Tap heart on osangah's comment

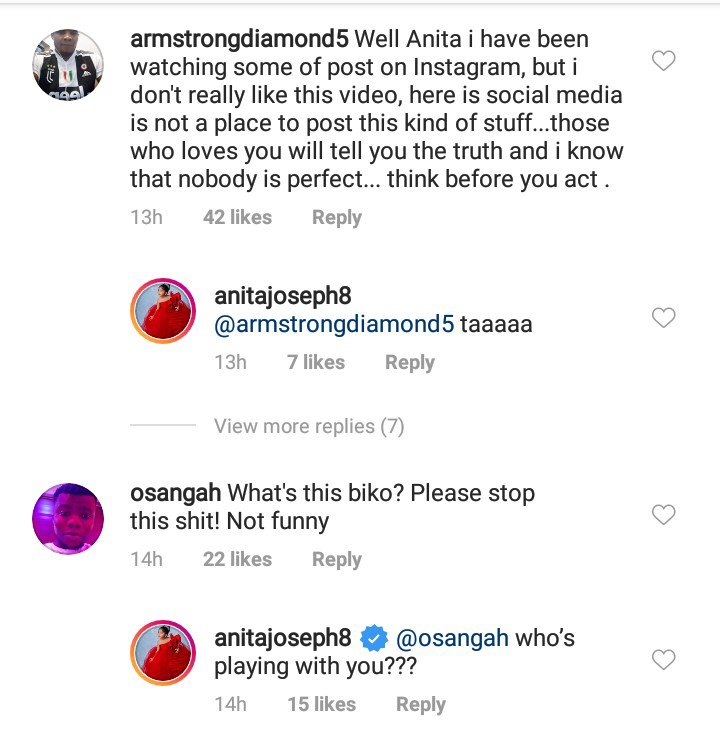[x=663, y=515]
